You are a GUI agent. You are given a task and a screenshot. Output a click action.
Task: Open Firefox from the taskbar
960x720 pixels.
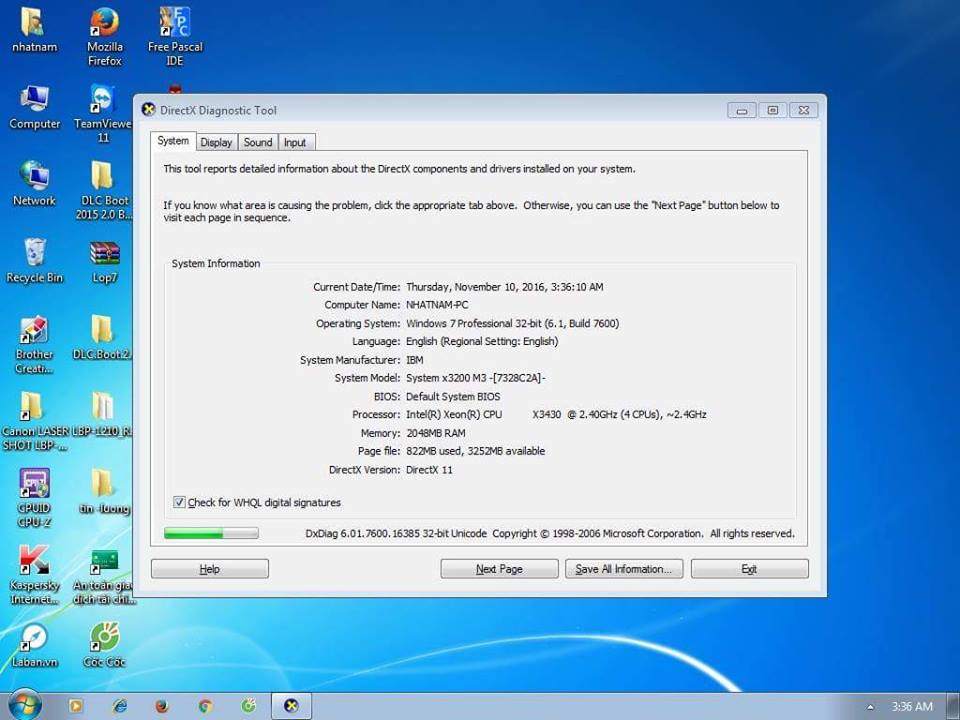(162, 707)
